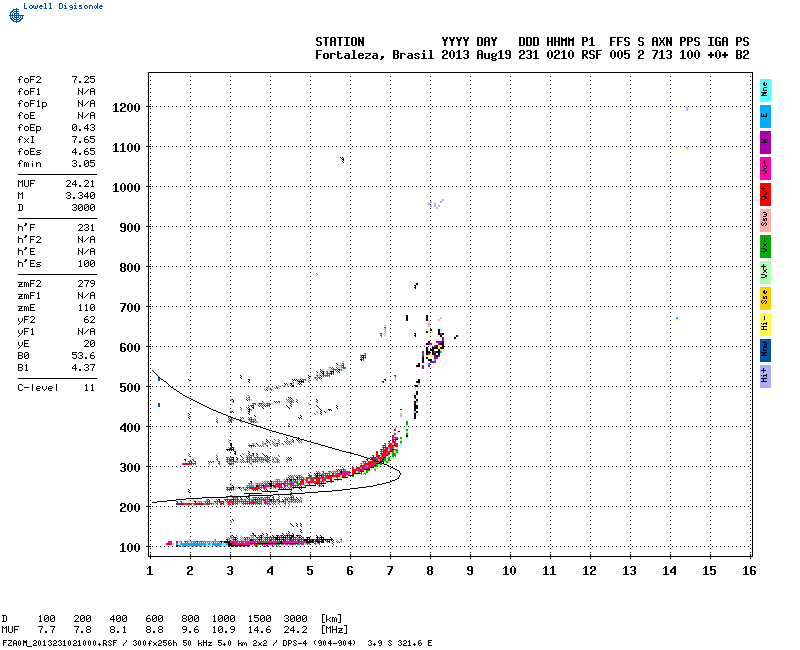Click the MUF value 24.21
This screenshot has height=650, width=800.
pos(80,184)
